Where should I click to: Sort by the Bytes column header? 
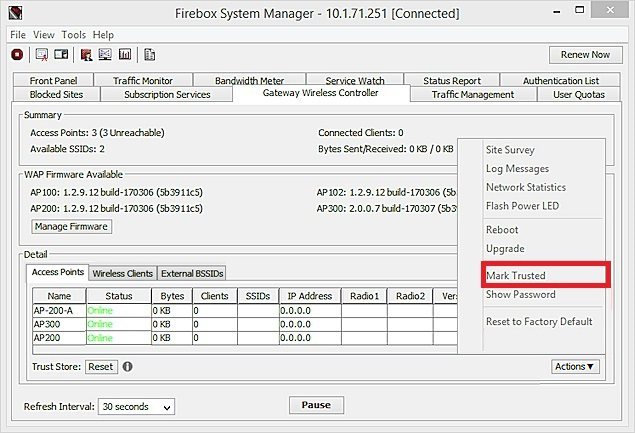pyautogui.click(x=172, y=296)
